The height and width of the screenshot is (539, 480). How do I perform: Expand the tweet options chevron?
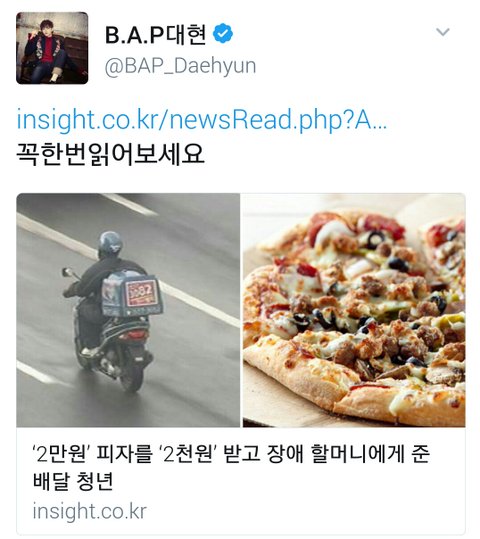443,32
